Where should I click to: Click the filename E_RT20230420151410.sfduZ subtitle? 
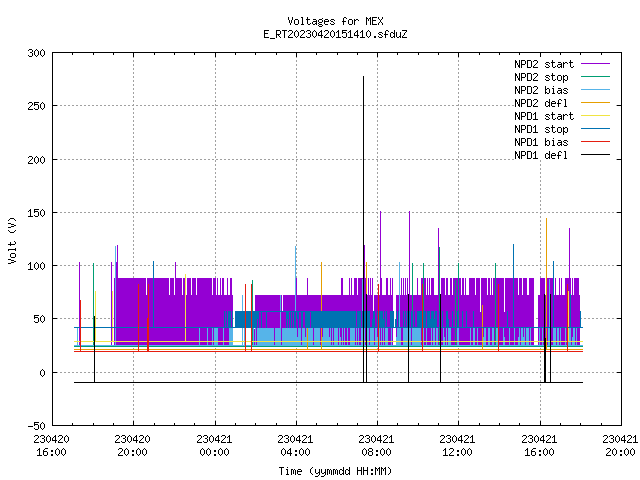pos(335,34)
